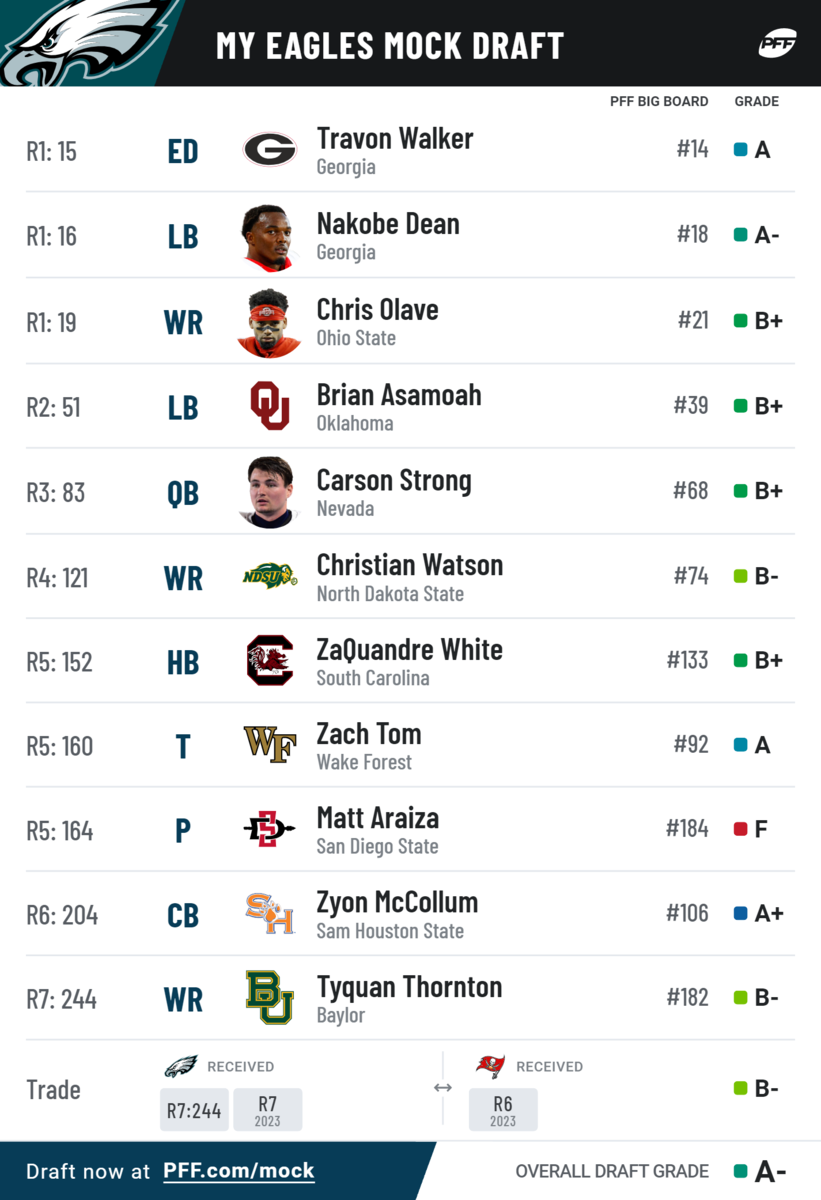
Task: Click the Wake Forest logo
Action: click(269, 745)
